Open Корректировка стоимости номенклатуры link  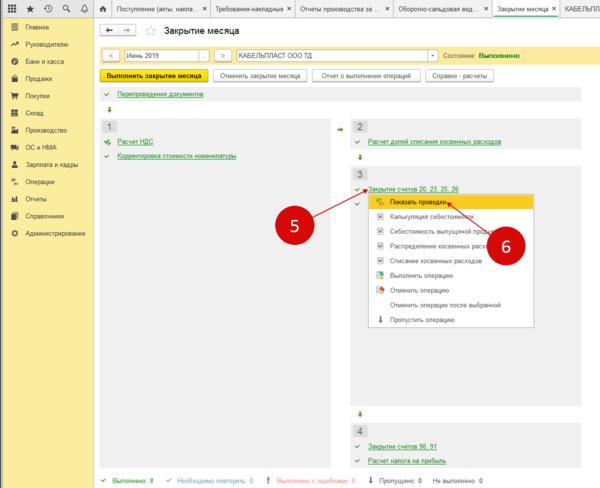176,156
